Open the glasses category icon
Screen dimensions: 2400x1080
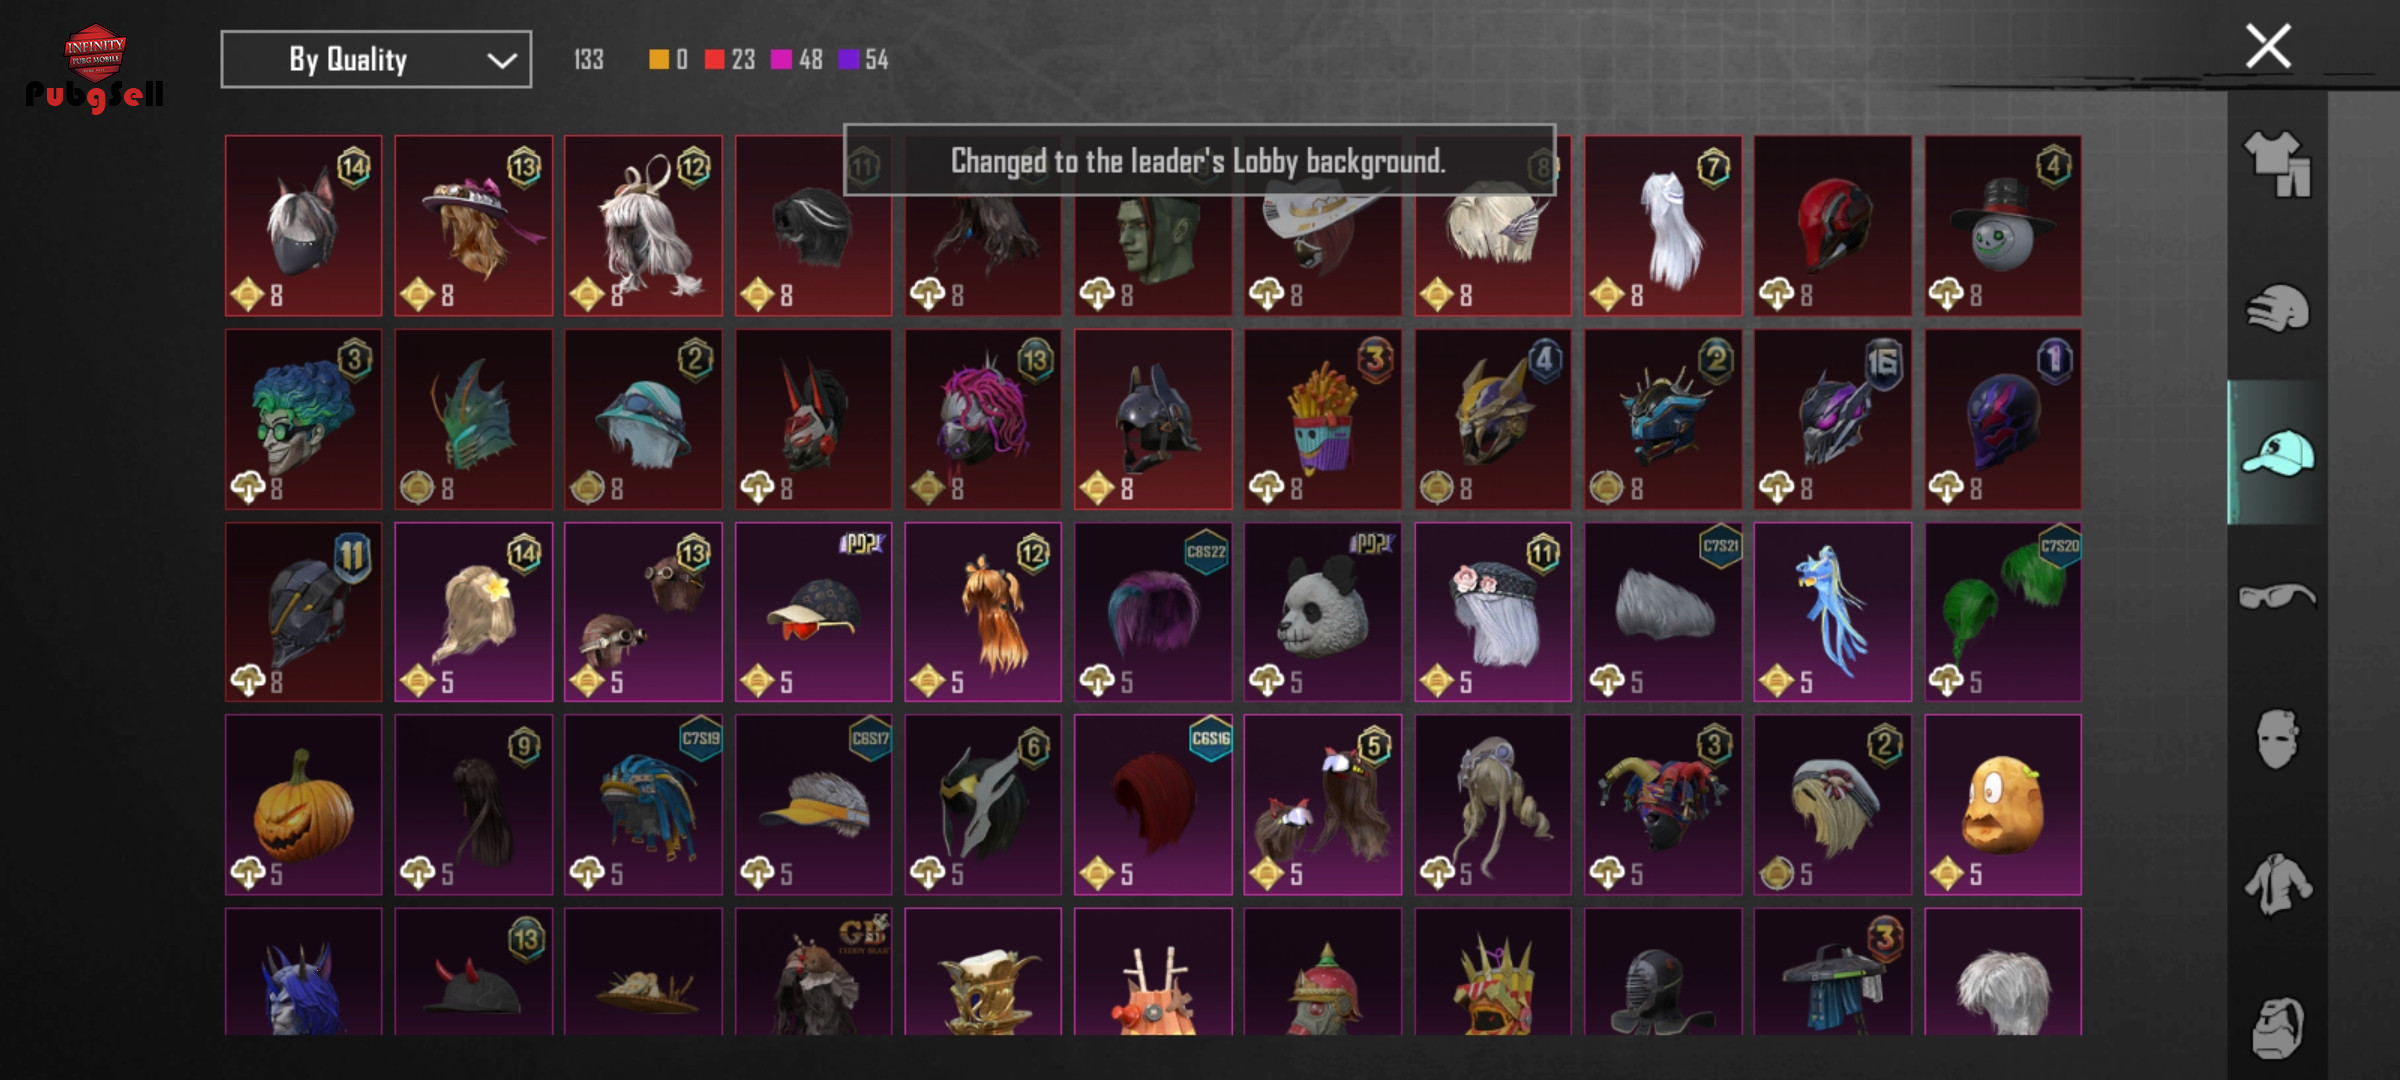click(x=2277, y=596)
